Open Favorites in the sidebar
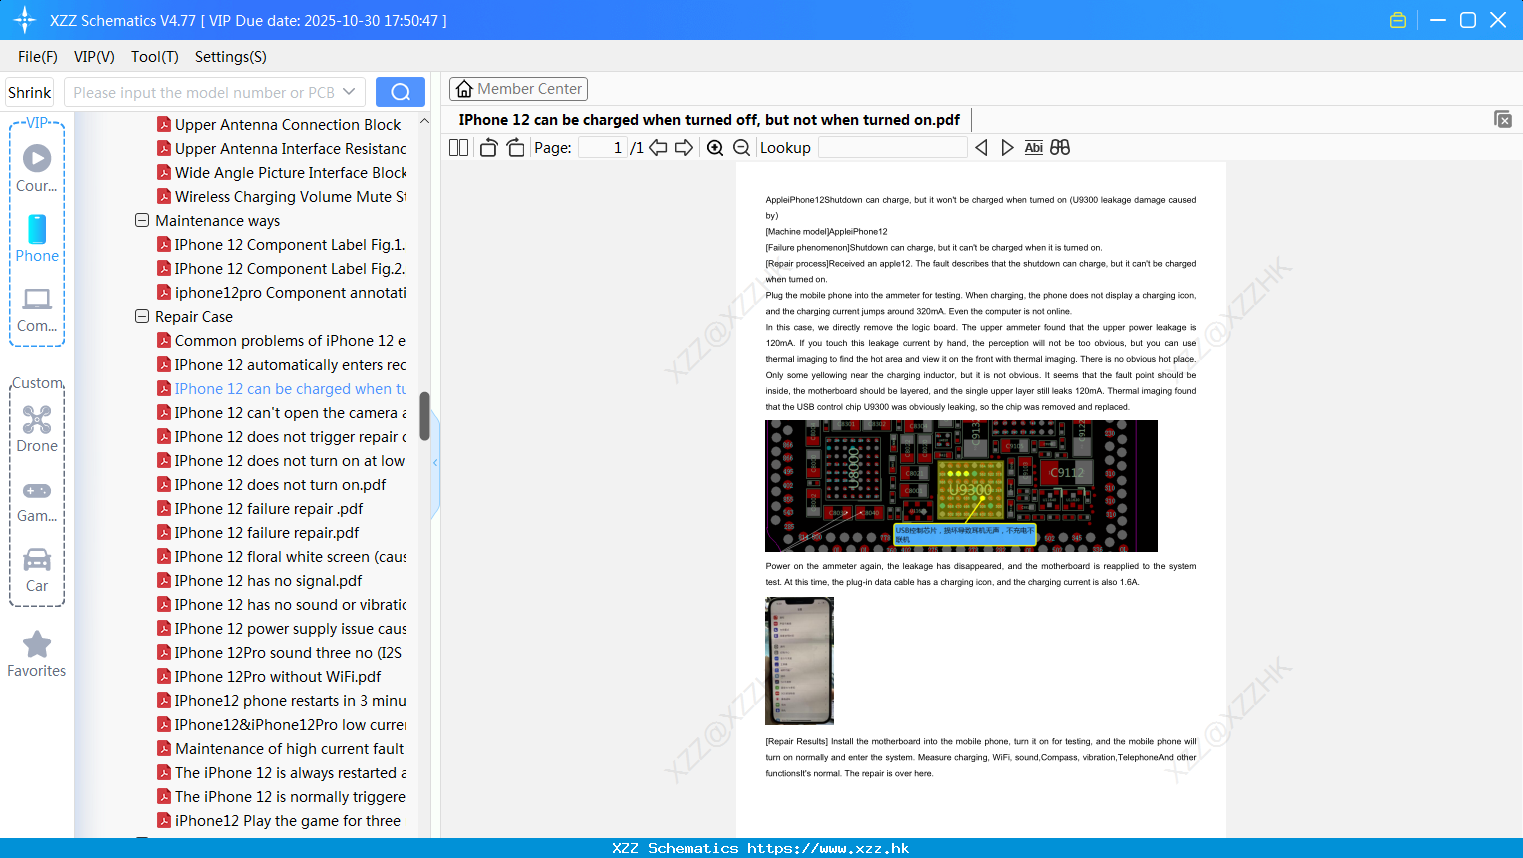 point(37,655)
